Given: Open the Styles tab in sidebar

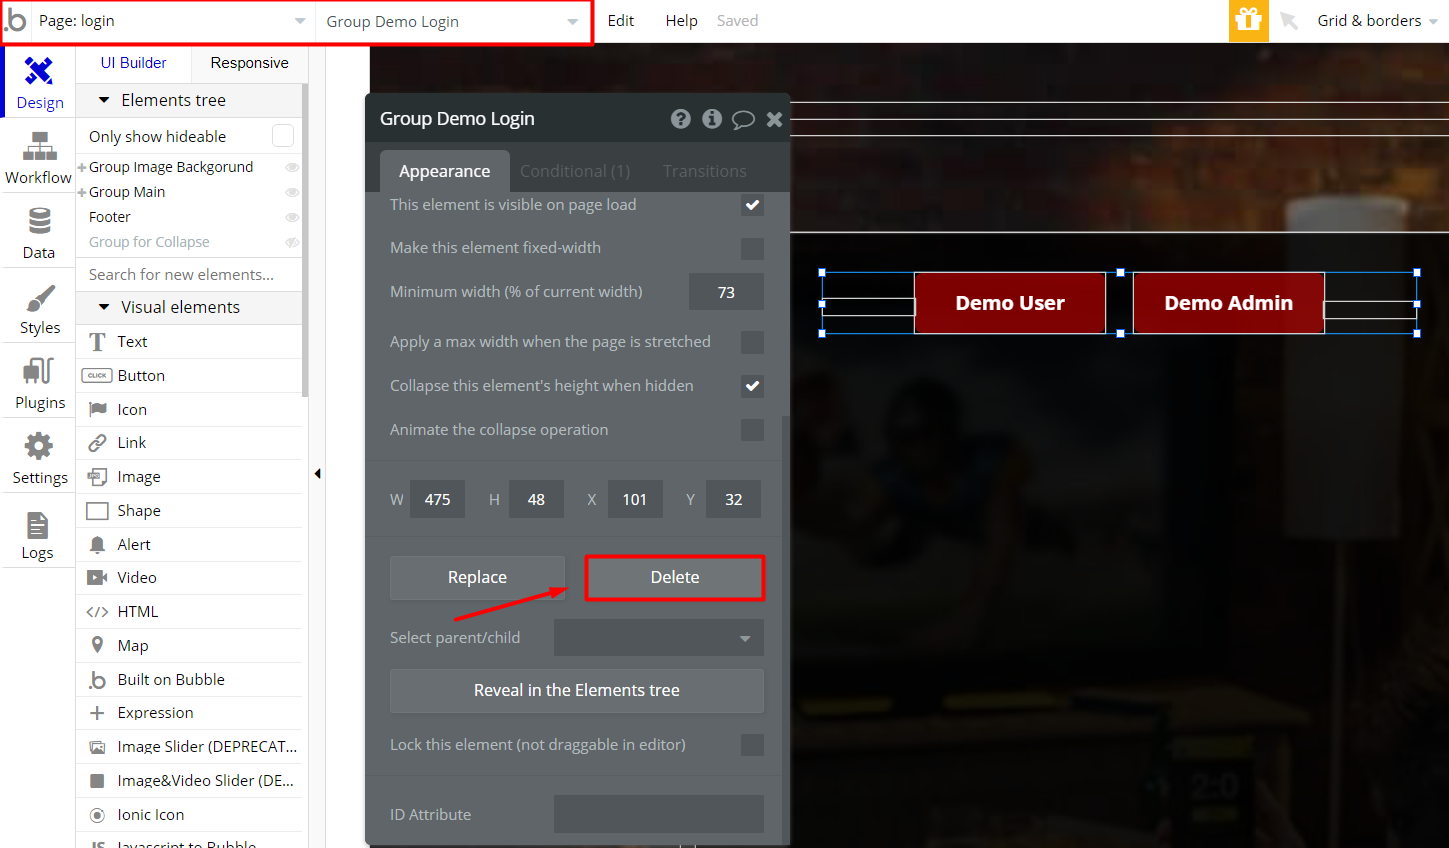Looking at the screenshot, I should tap(39, 307).
